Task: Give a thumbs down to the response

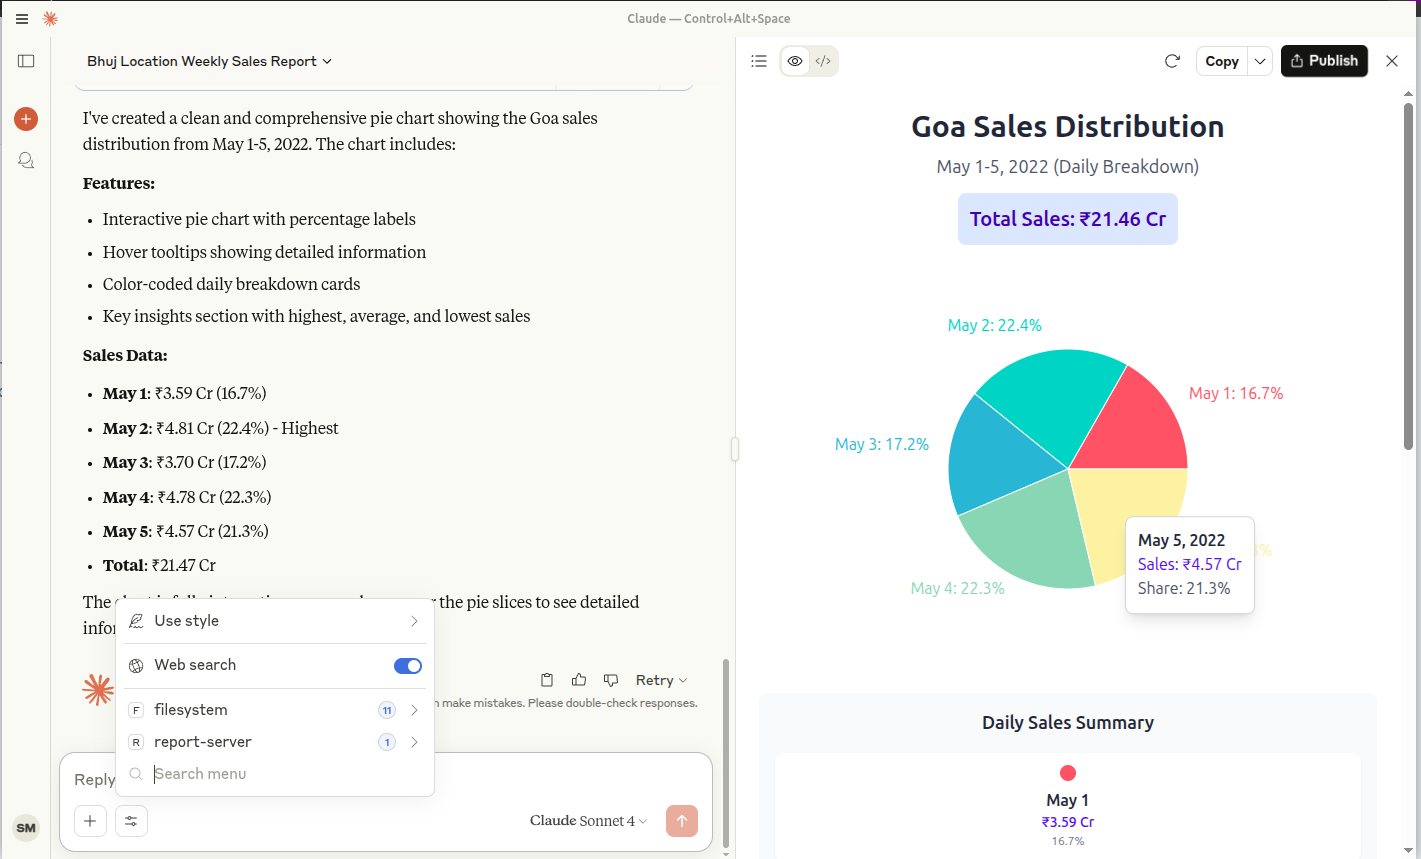Action: (610, 679)
